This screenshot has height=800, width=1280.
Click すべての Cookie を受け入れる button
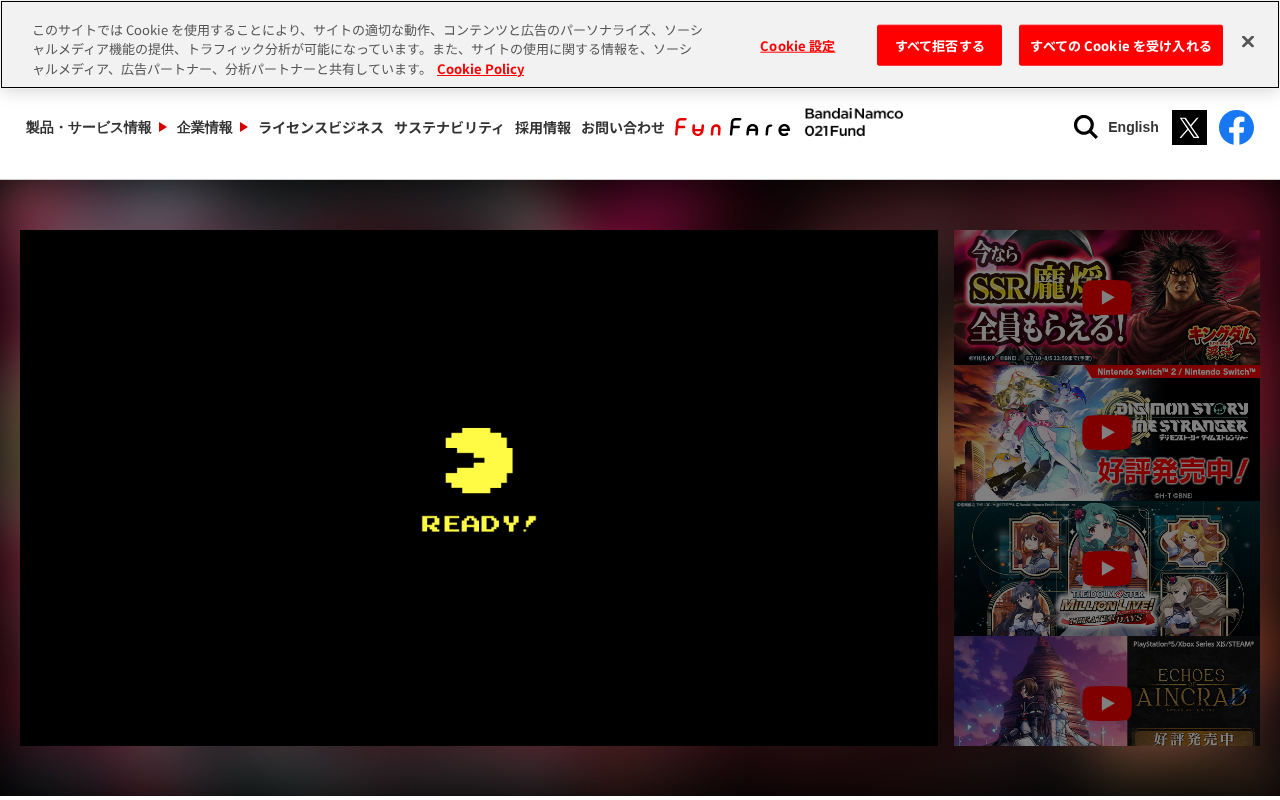(1121, 45)
